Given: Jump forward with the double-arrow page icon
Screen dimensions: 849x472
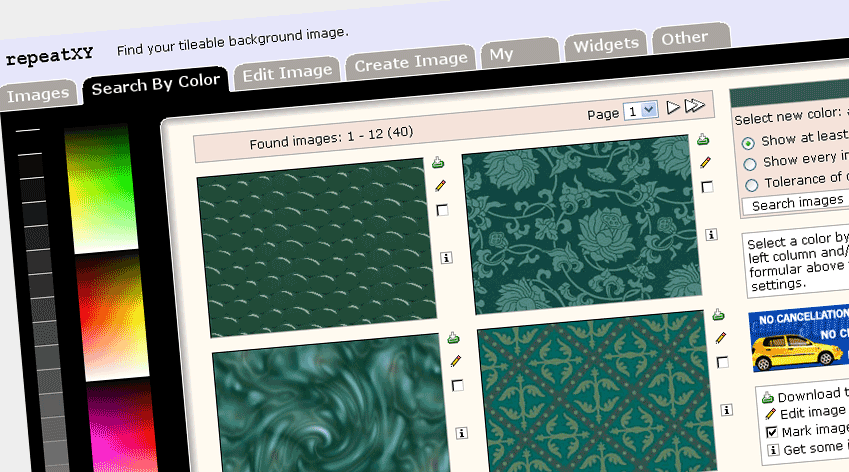Looking at the screenshot, I should point(695,106).
